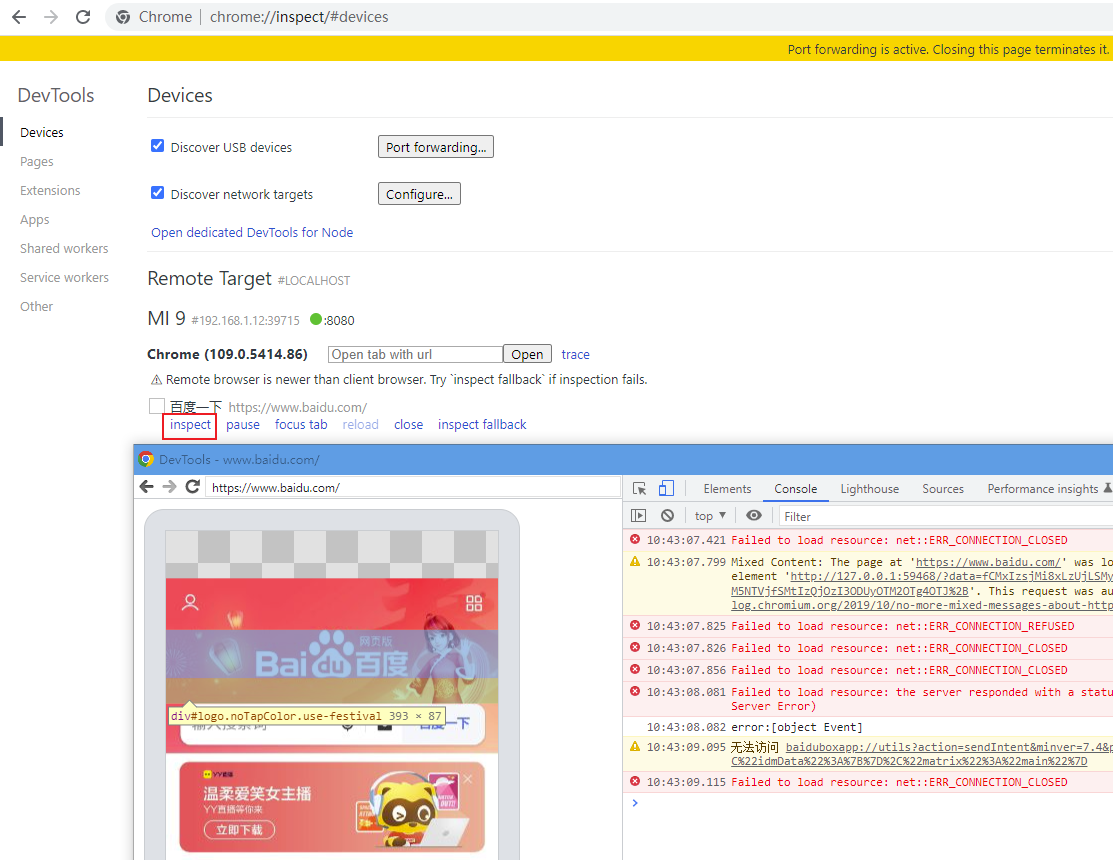The height and width of the screenshot is (860, 1113).
Task: Click forward arrow in DevTools remote browser
Action: [x=169, y=487]
